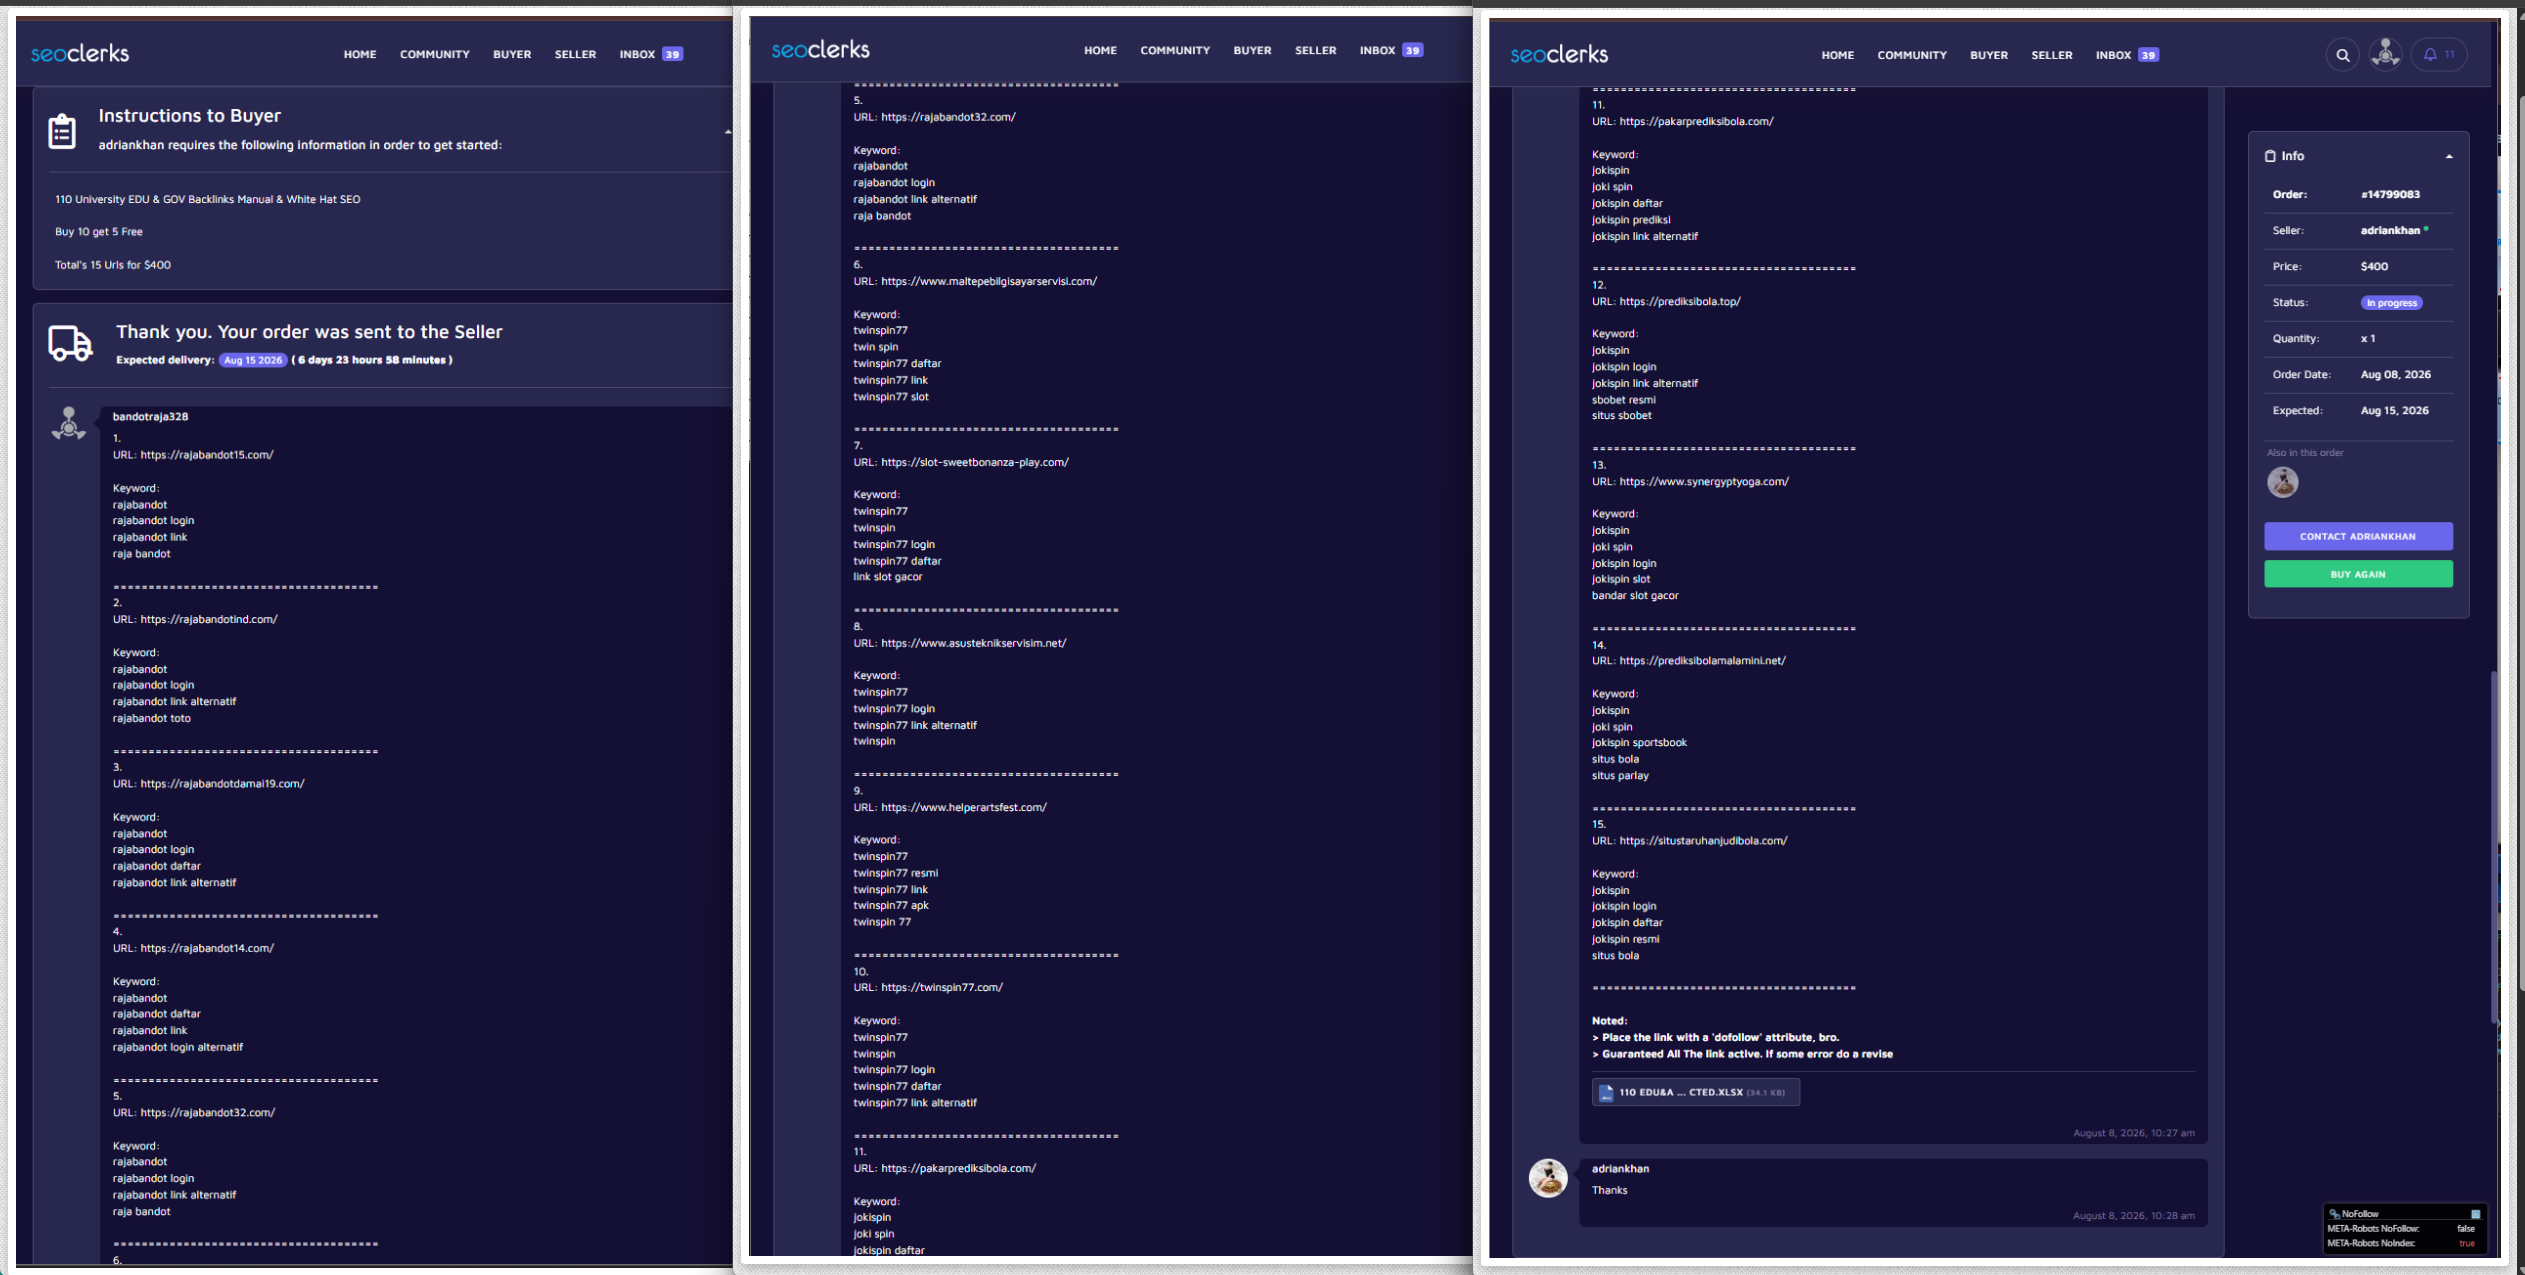Click the right window's vertical scrollbar
Image resolution: width=2525 pixels, height=1275 pixels.
pyautogui.click(x=2492, y=846)
